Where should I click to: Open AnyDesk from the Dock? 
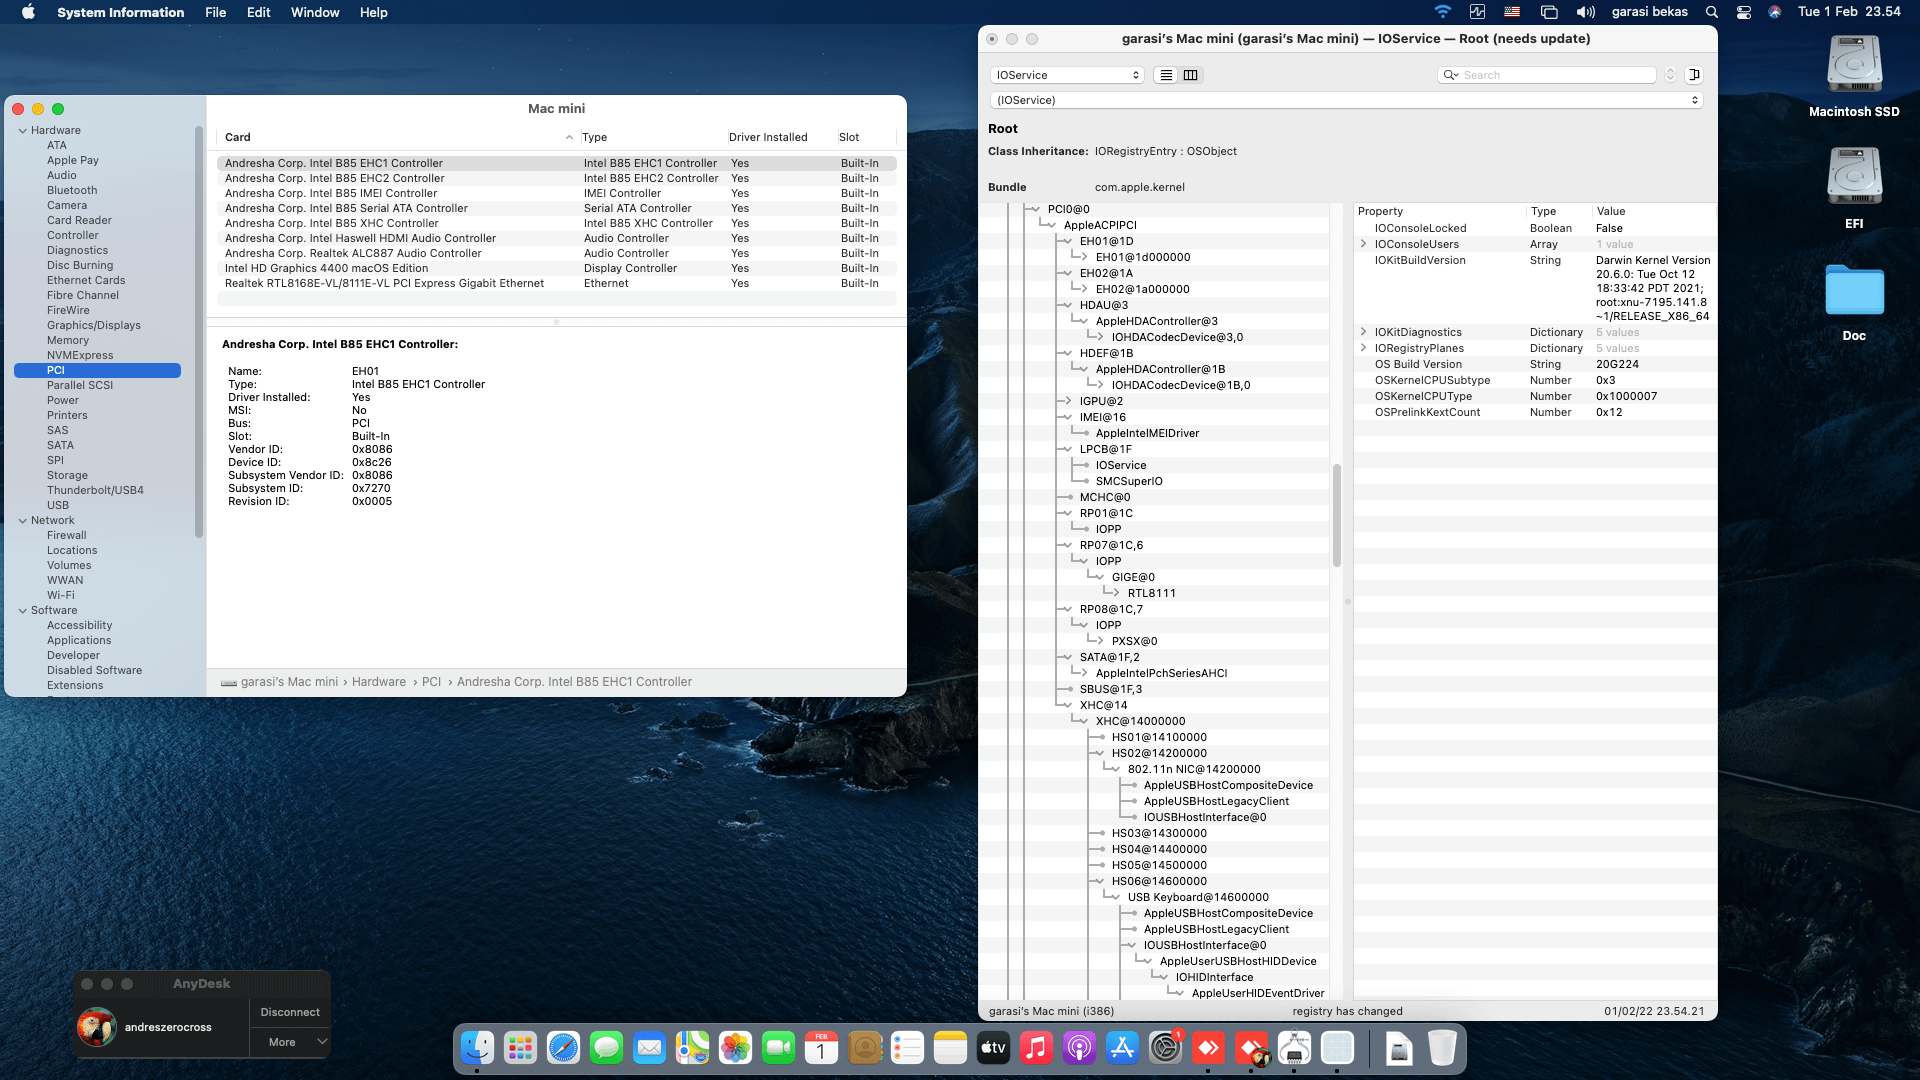click(1209, 1048)
